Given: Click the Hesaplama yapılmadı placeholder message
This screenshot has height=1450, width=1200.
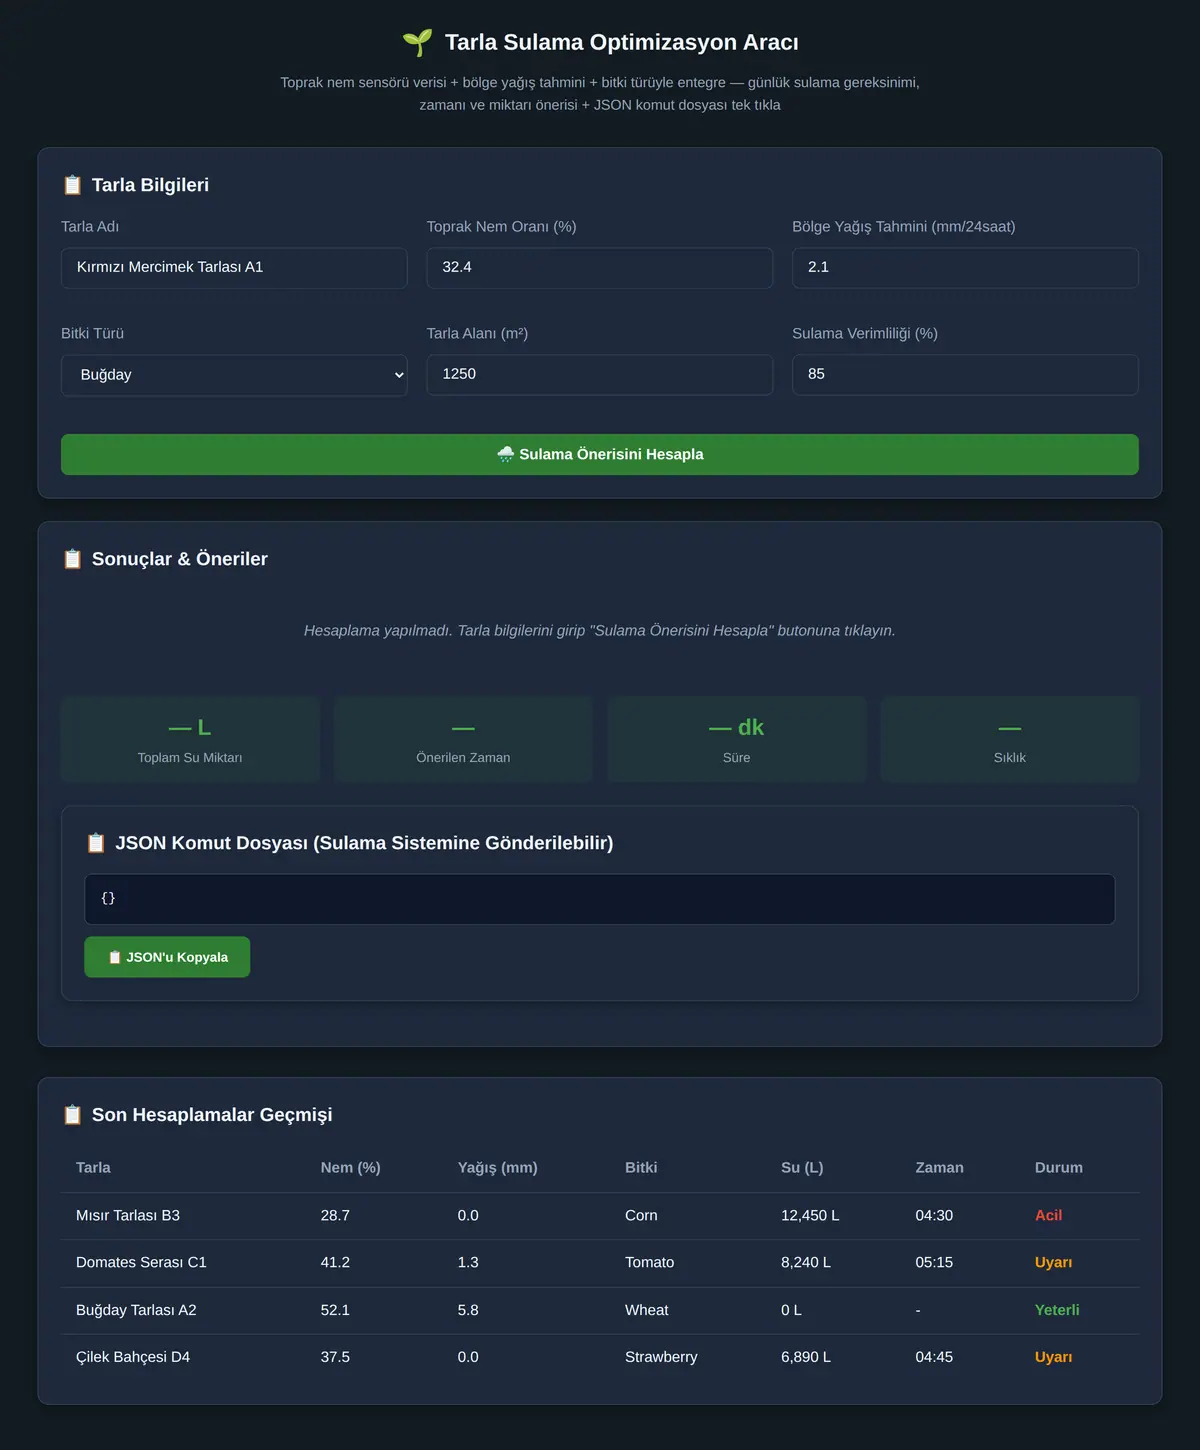Looking at the screenshot, I should 600,631.
